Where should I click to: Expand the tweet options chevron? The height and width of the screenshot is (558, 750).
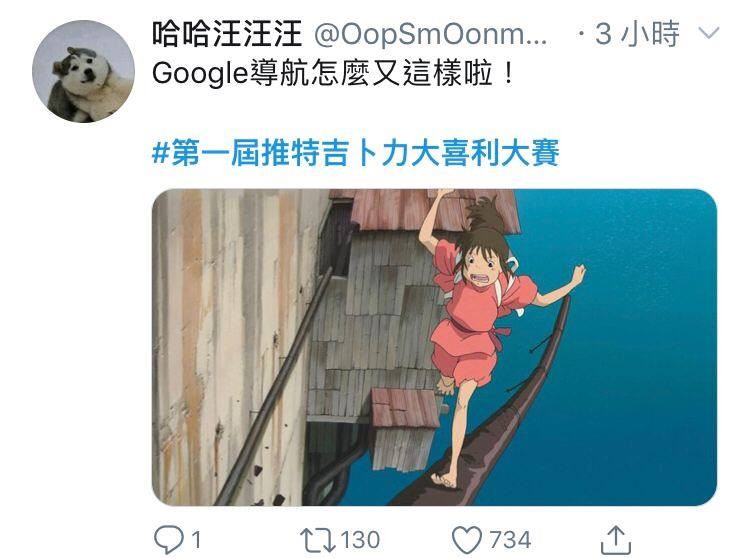(709, 33)
